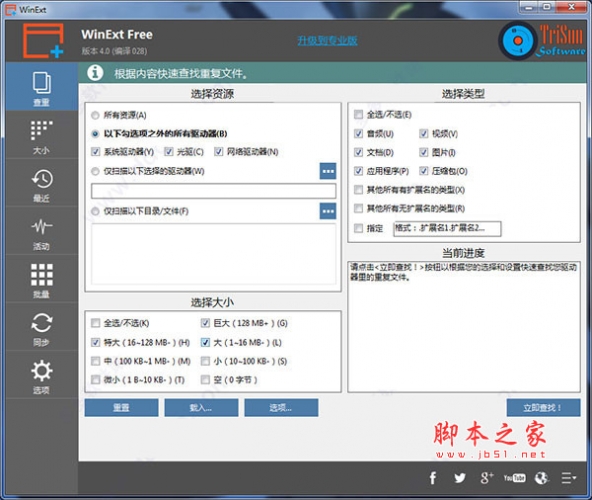Click the globe website icon

(541, 478)
